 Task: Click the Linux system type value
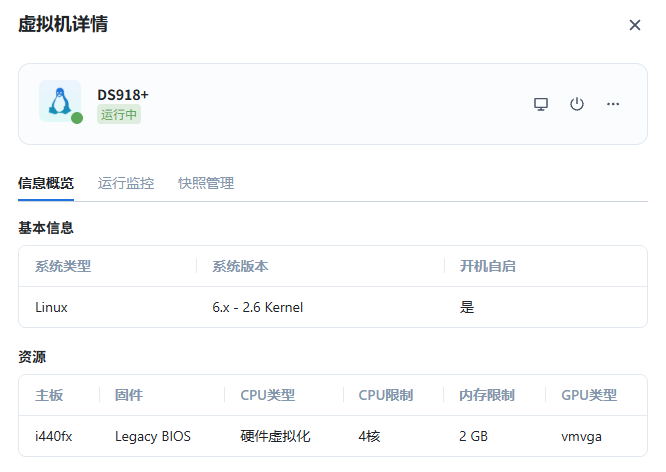pos(51,307)
